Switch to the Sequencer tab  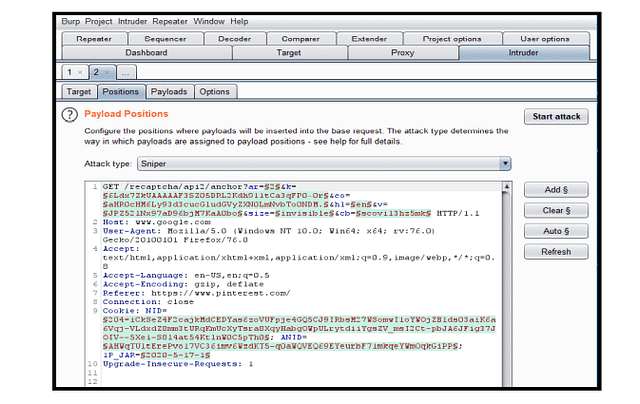pyautogui.click(x=165, y=39)
